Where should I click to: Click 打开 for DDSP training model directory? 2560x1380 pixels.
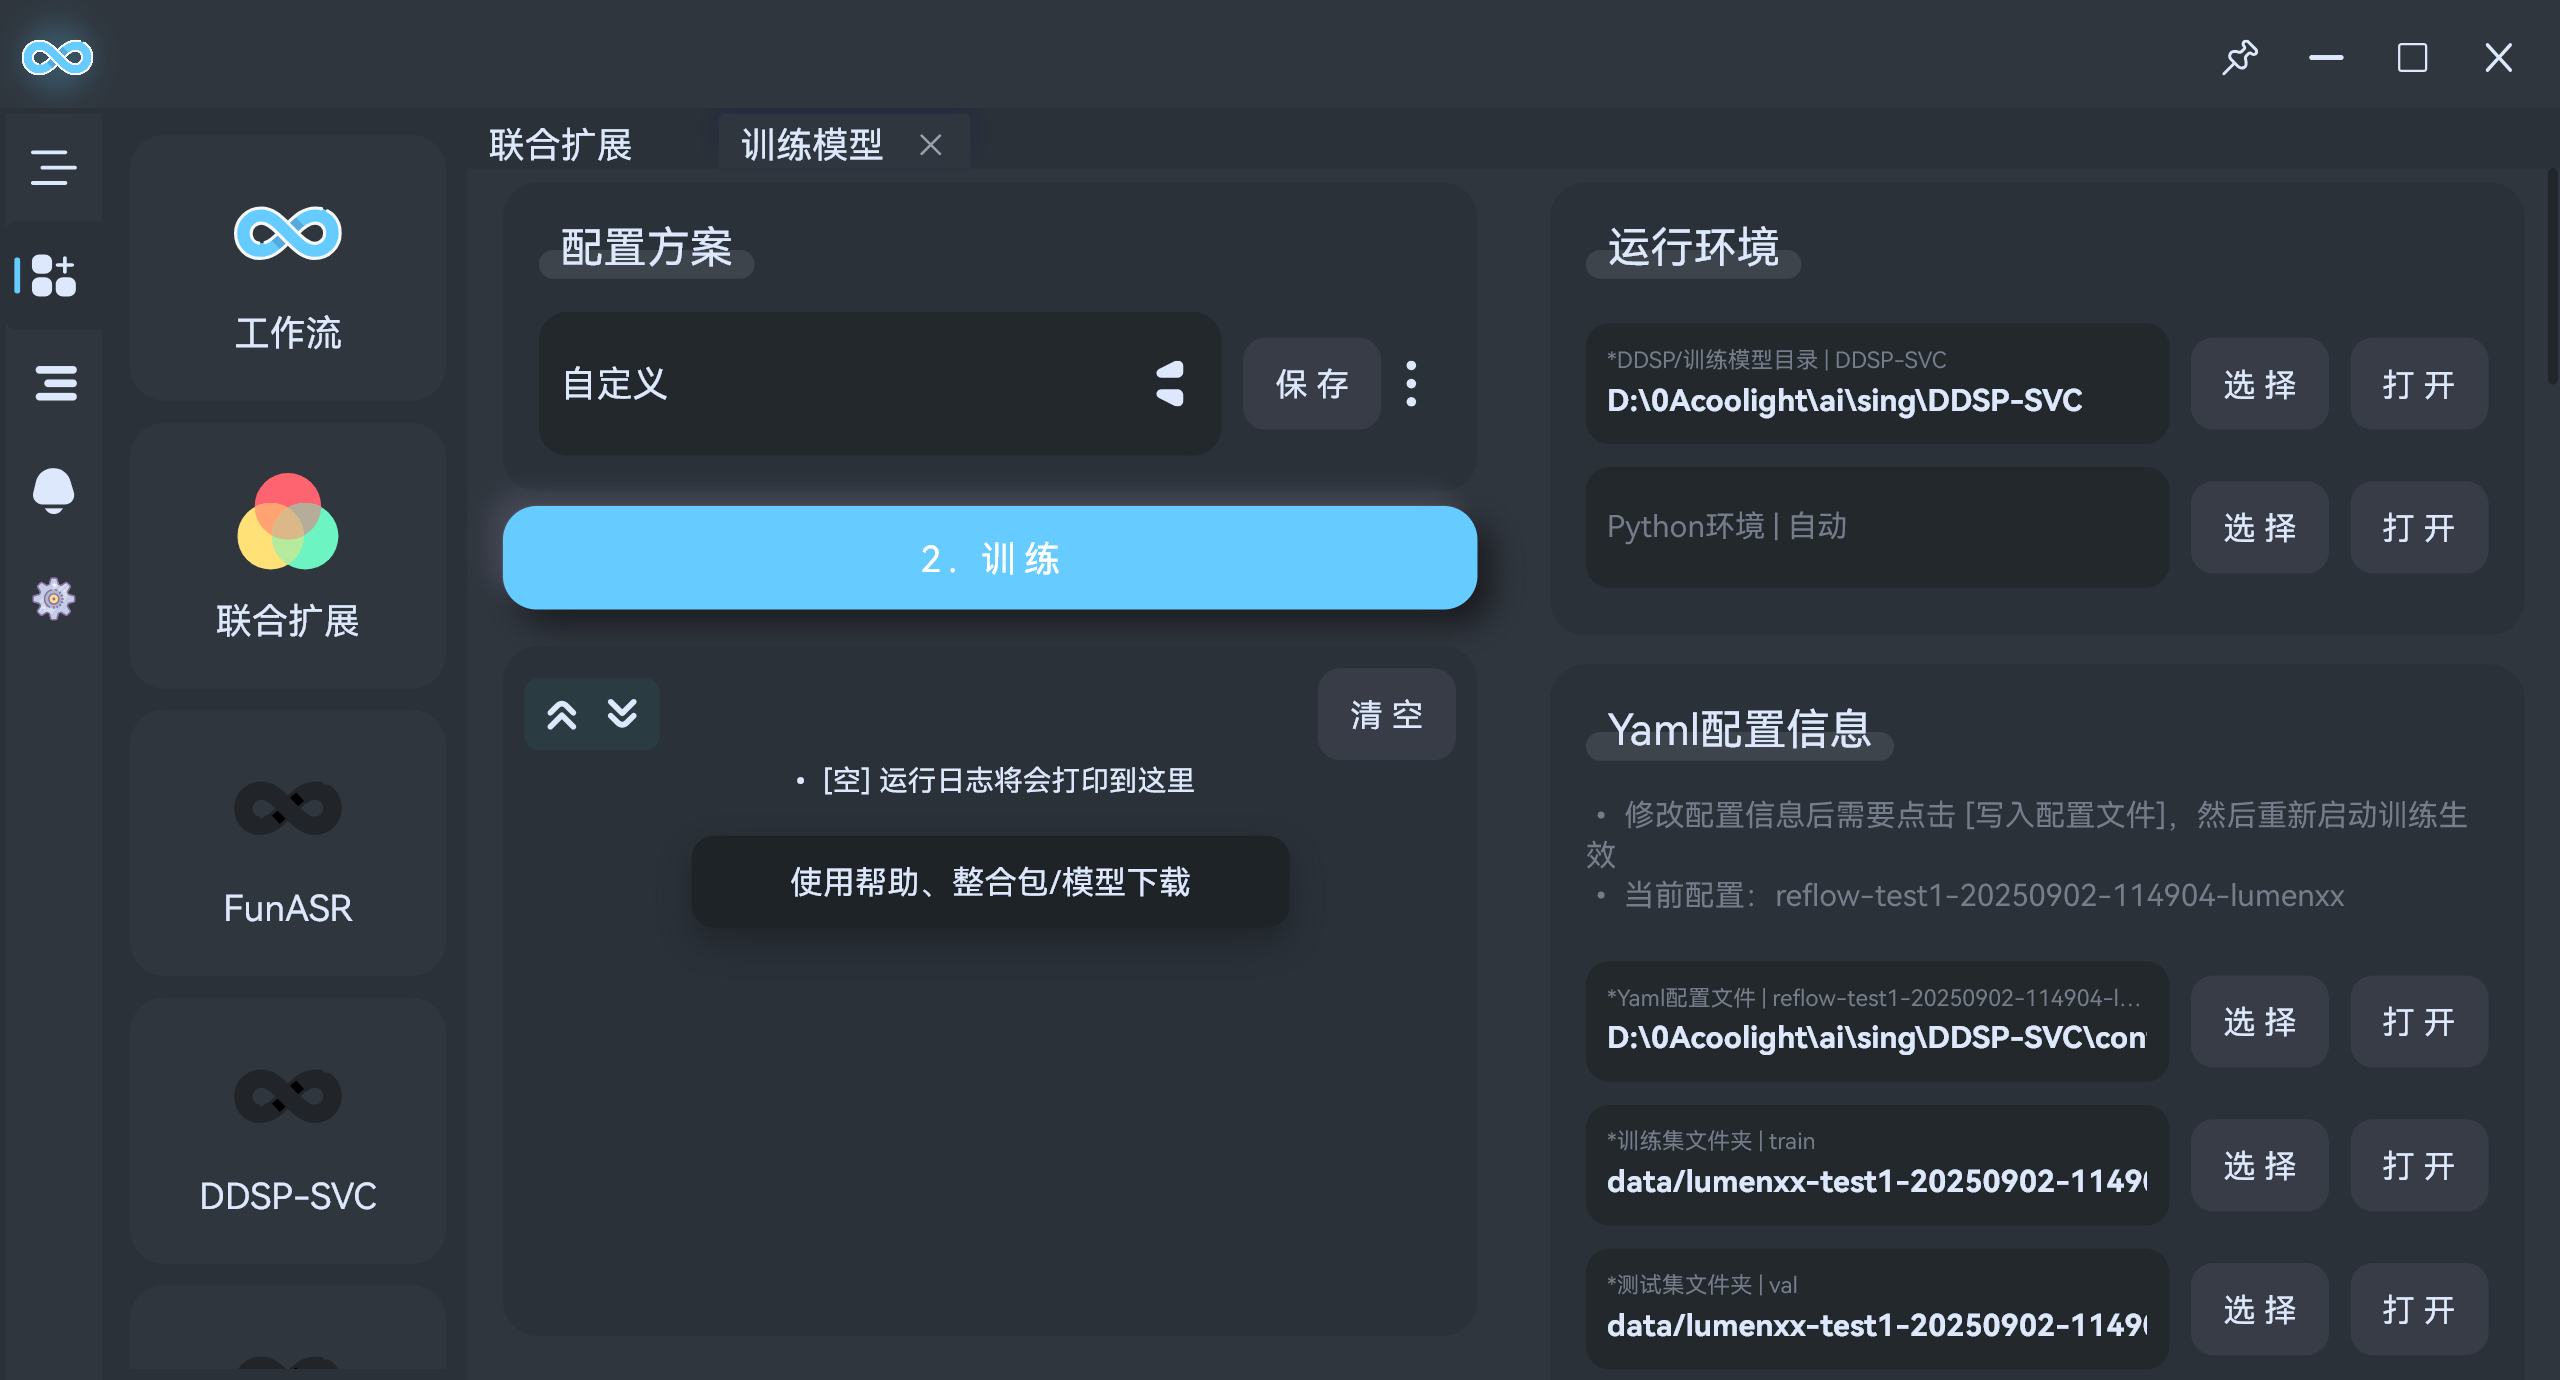coord(2419,384)
